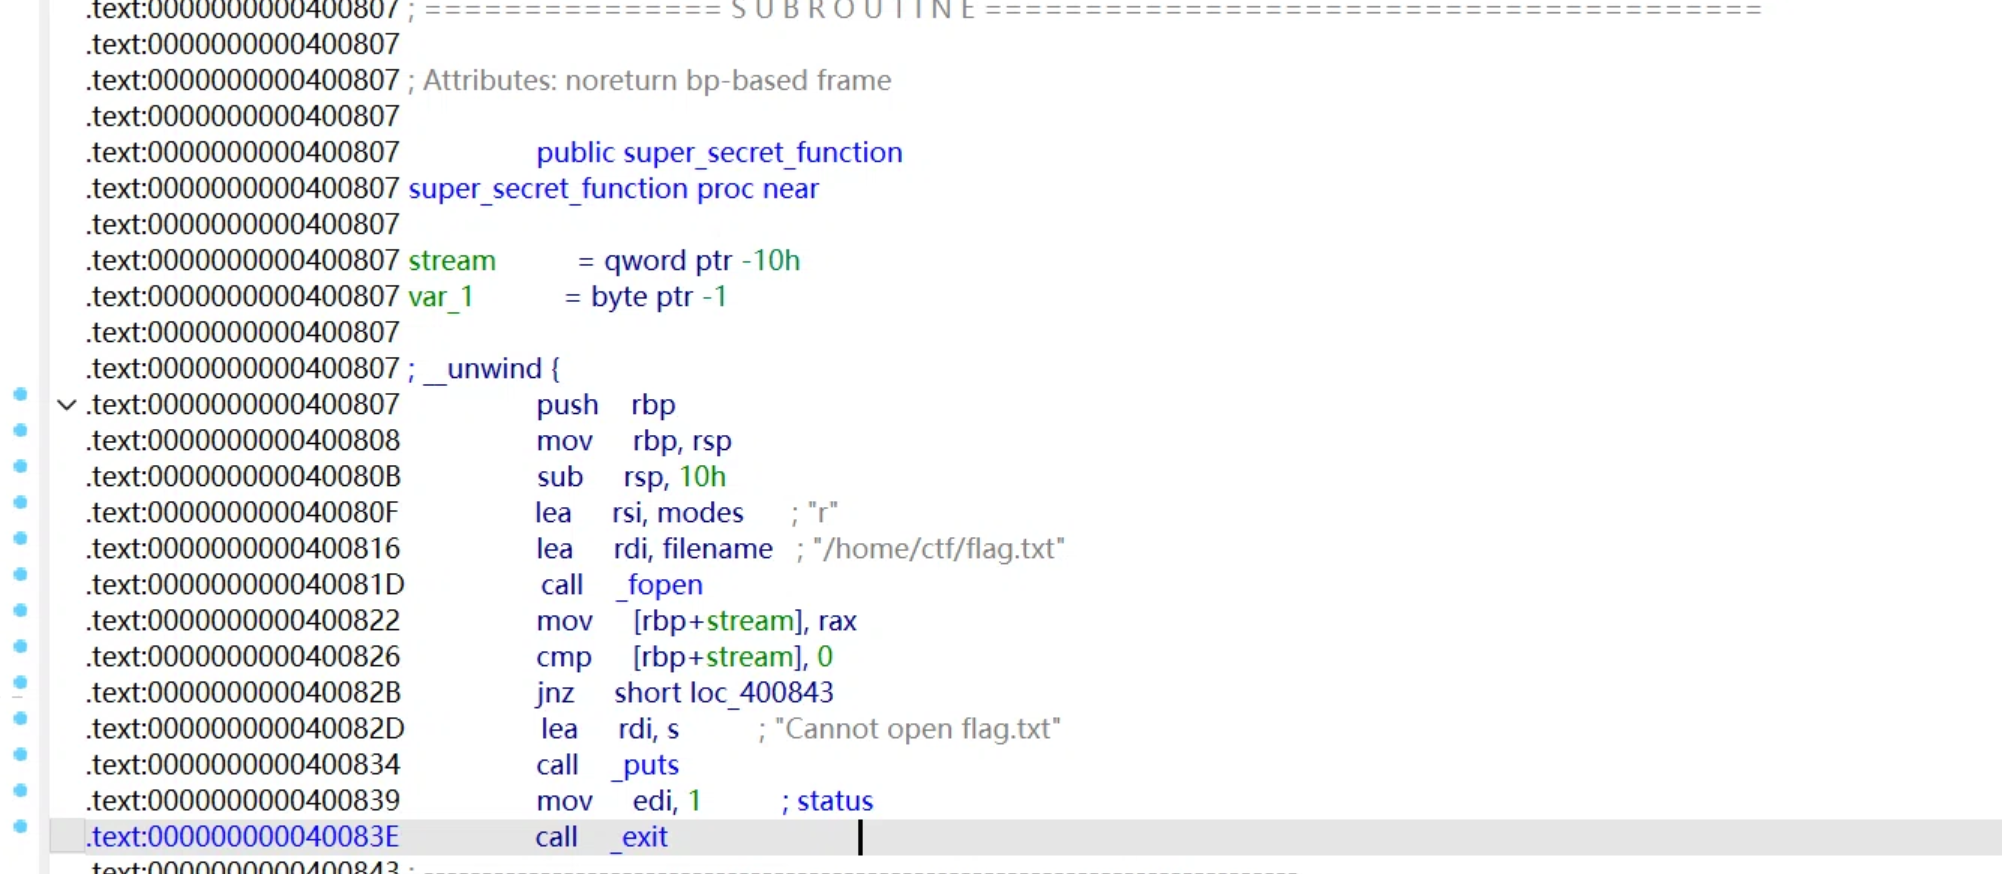Collapse the function chevron at address 400807
This screenshot has height=874, width=2002.
coord(67,405)
